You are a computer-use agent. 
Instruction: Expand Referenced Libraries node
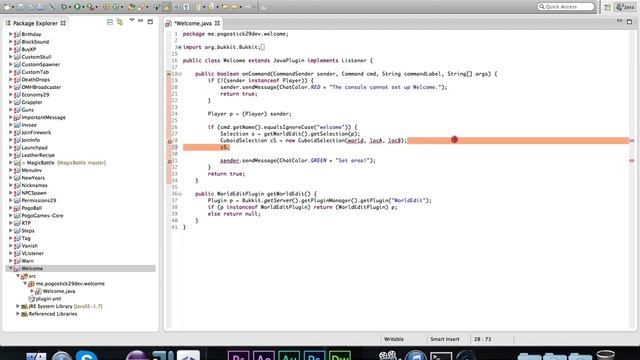[18, 314]
